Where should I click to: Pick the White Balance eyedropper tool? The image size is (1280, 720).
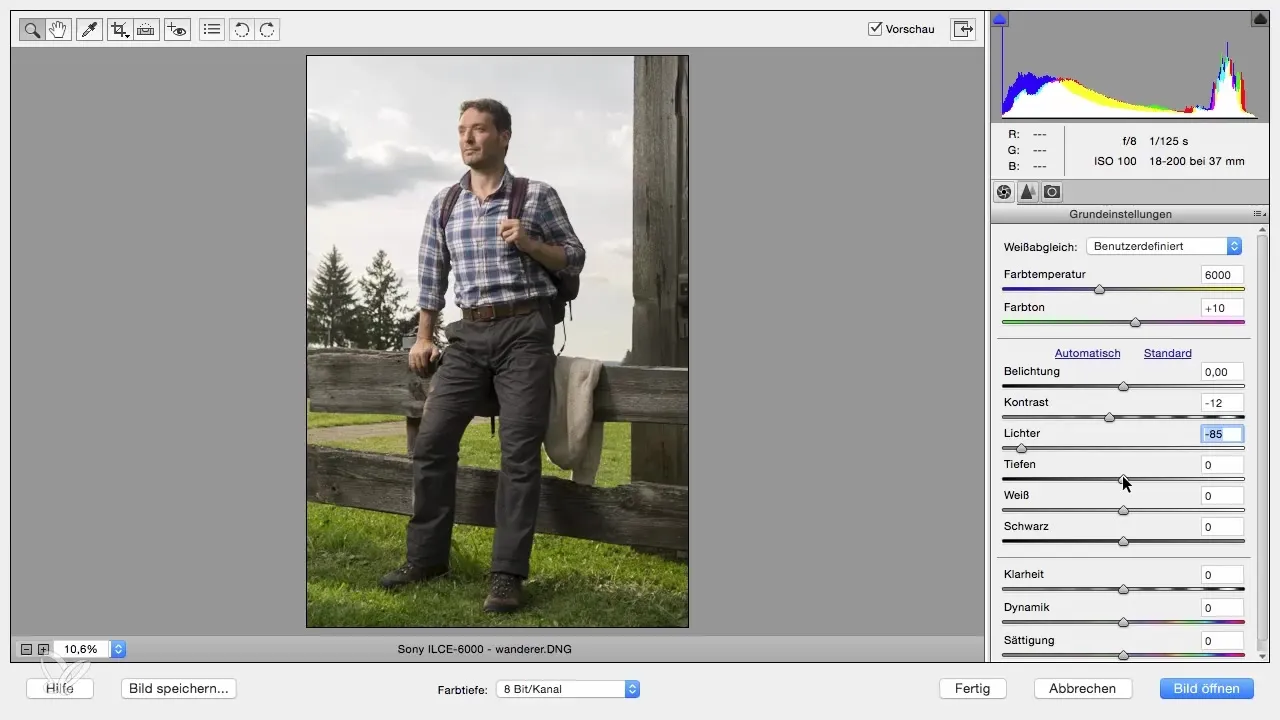click(88, 30)
